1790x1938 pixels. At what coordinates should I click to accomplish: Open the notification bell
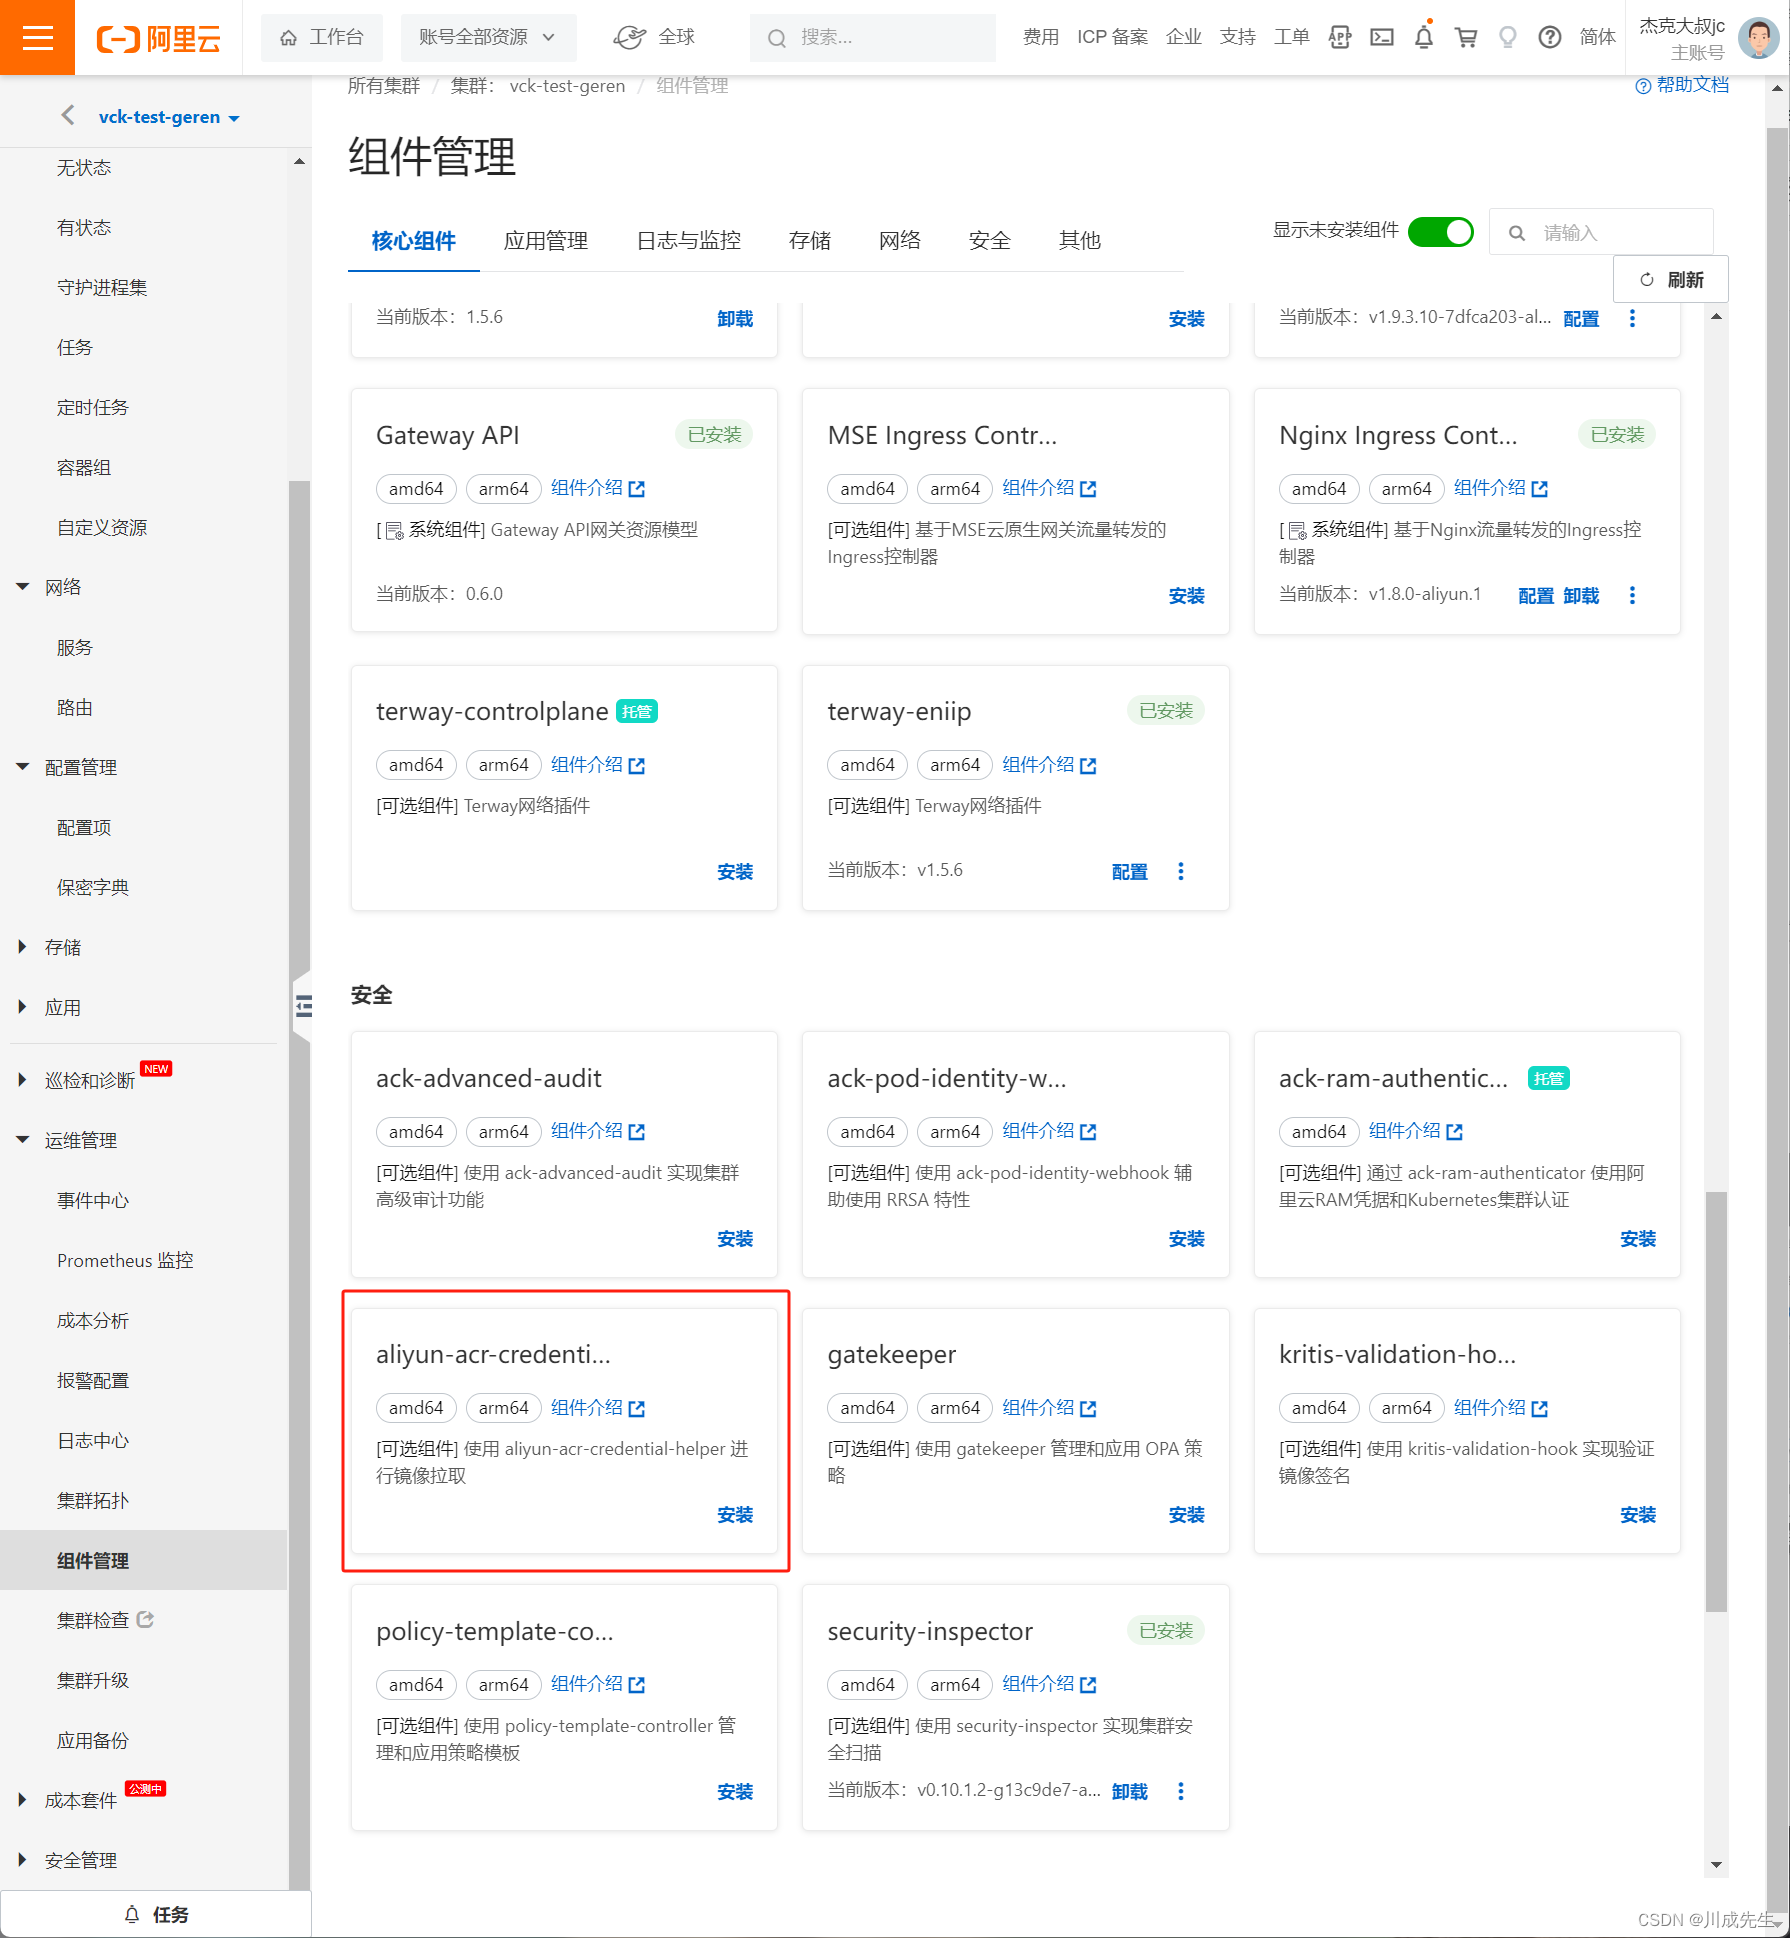pos(1423,38)
